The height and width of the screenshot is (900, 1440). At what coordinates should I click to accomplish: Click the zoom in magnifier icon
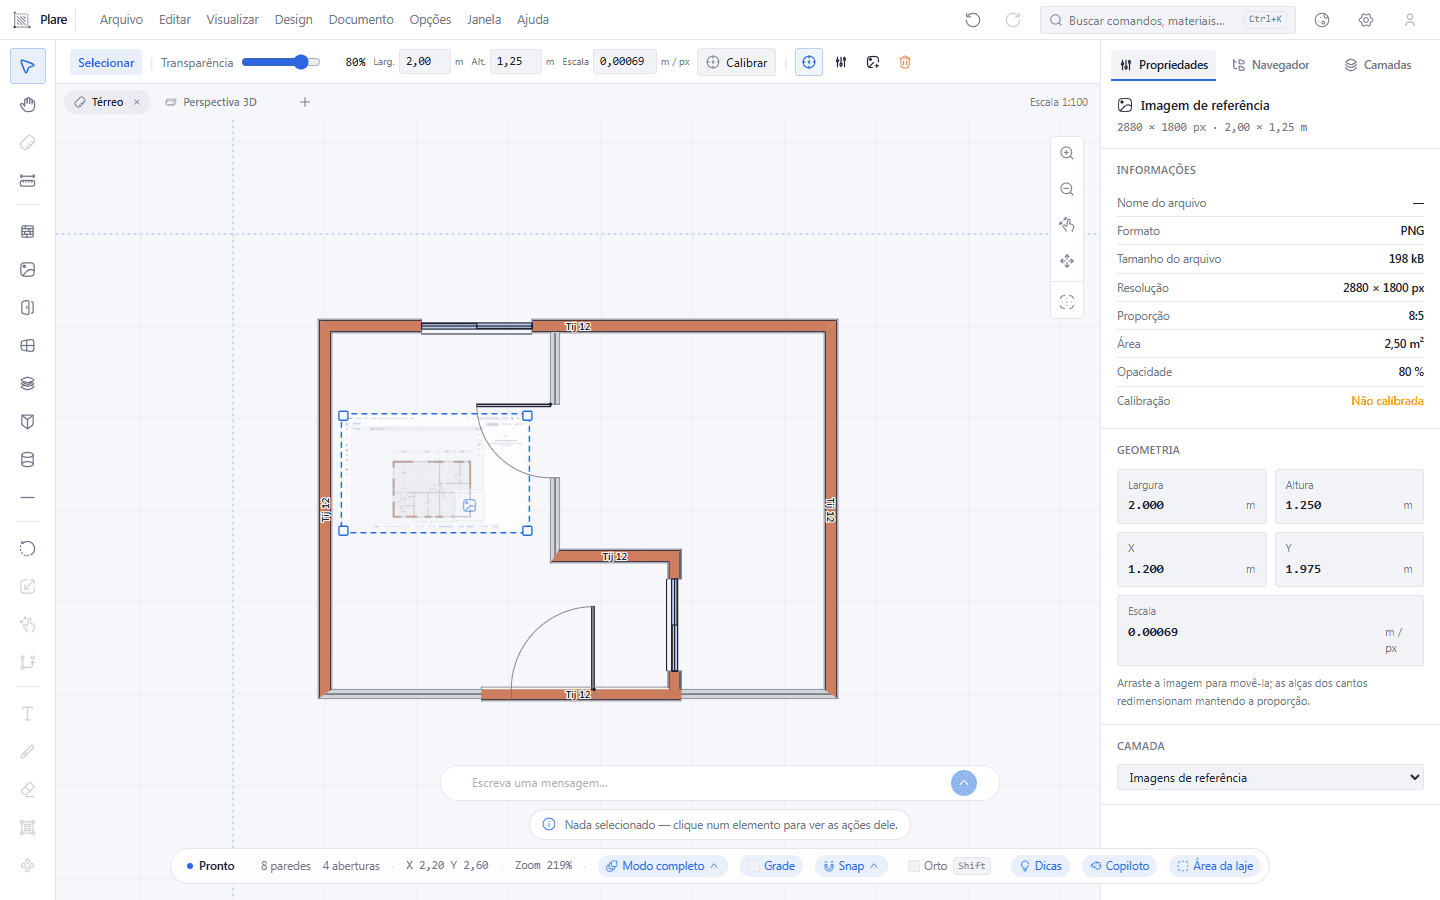coord(1067,153)
